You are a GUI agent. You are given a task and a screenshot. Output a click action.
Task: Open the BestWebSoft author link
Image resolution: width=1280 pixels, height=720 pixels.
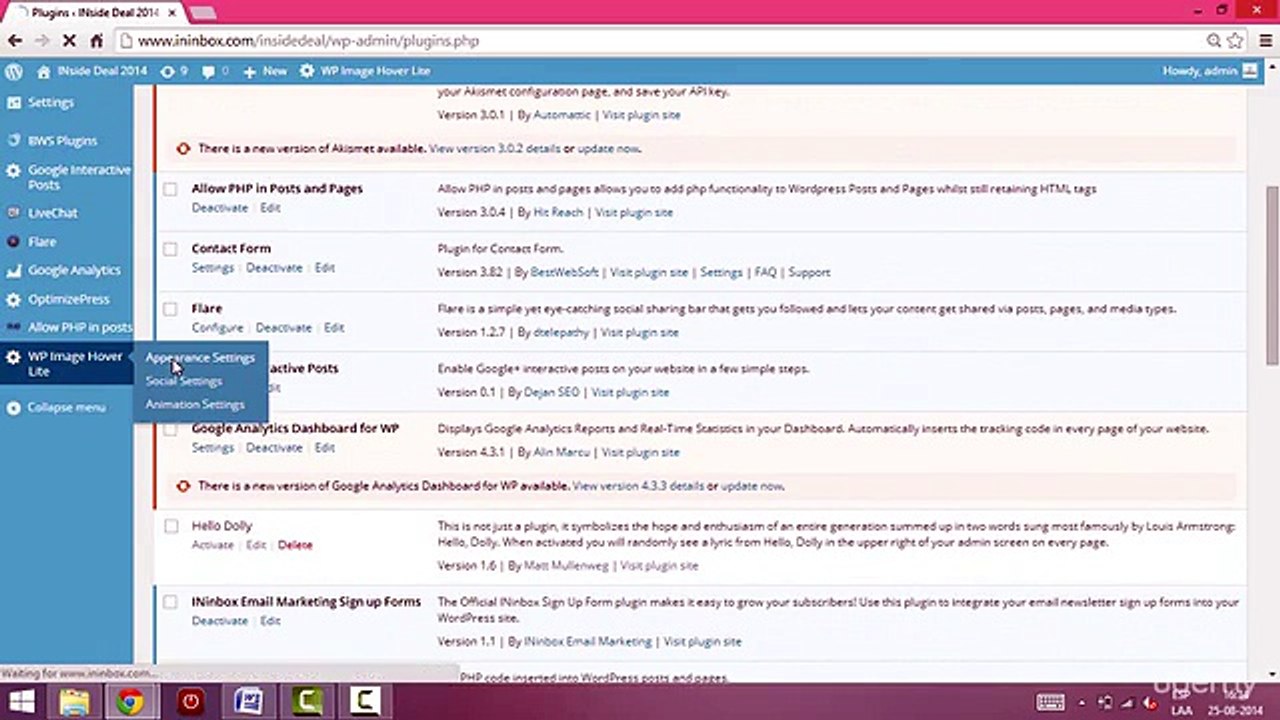pos(564,272)
